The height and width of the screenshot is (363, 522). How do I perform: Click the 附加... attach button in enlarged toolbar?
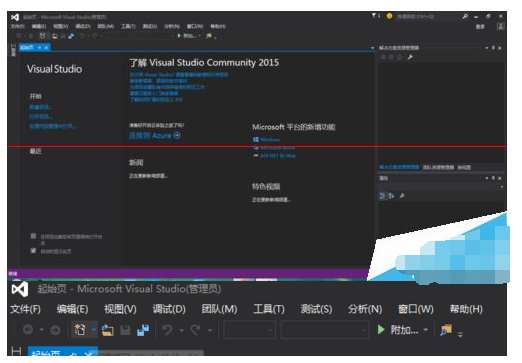404,330
